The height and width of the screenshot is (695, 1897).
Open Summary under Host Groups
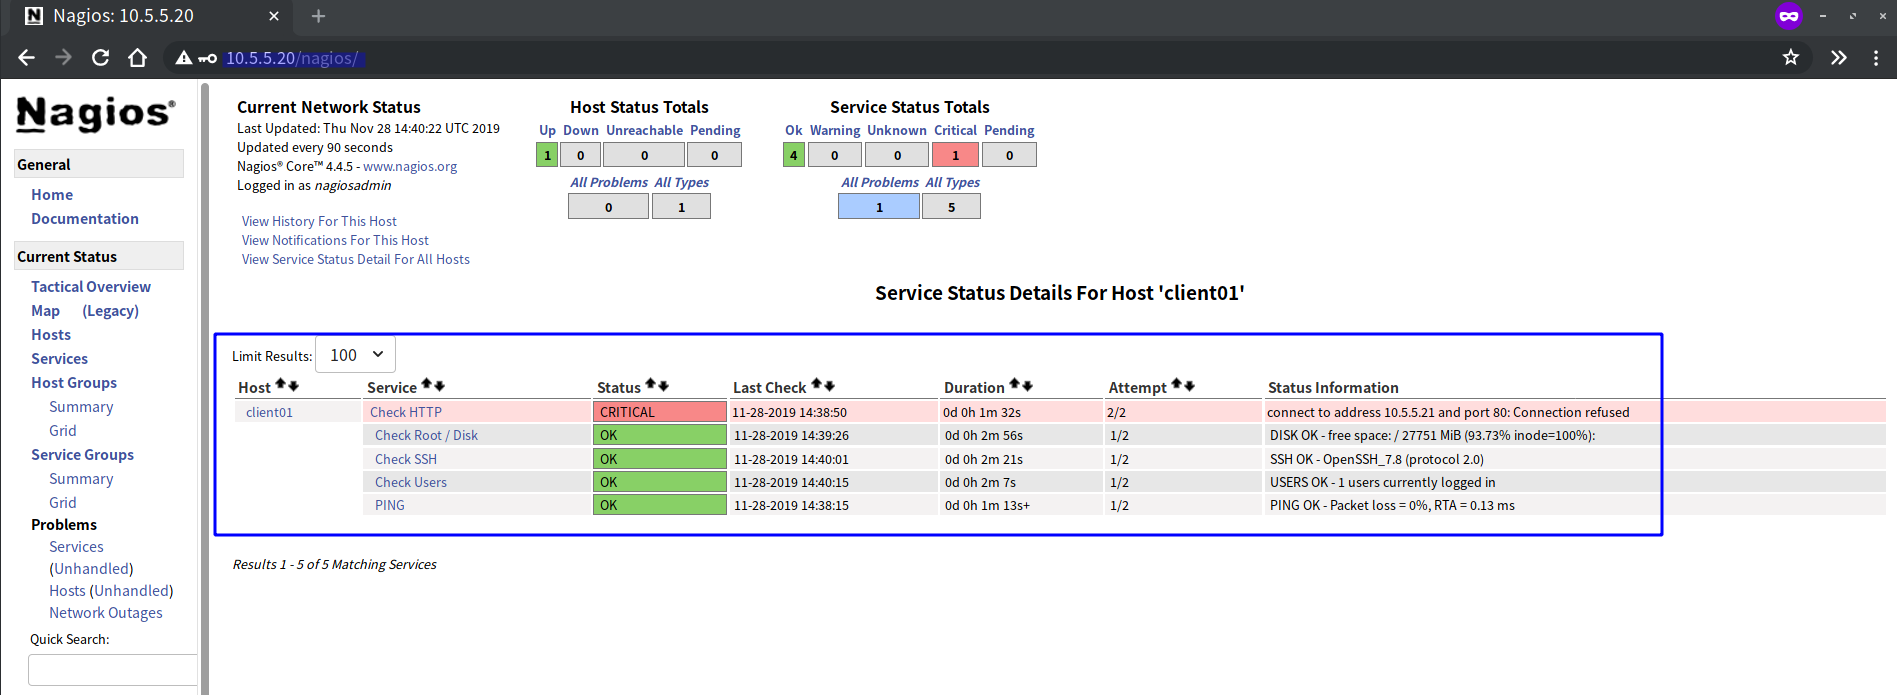pos(81,407)
